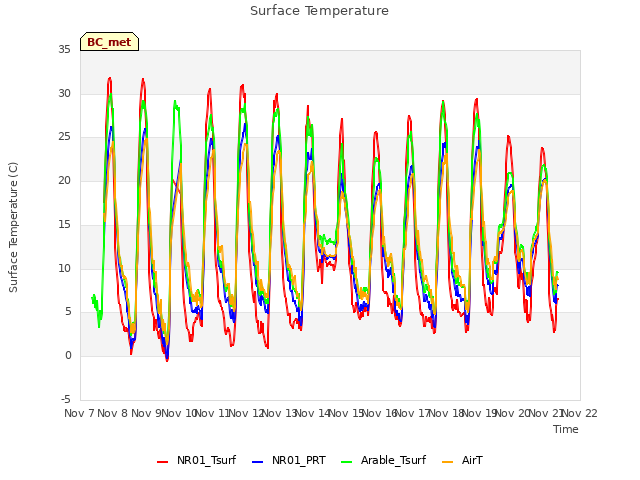640x480 pixels.
Task: Click the 25 y-axis tick label
Action: coord(64,137)
